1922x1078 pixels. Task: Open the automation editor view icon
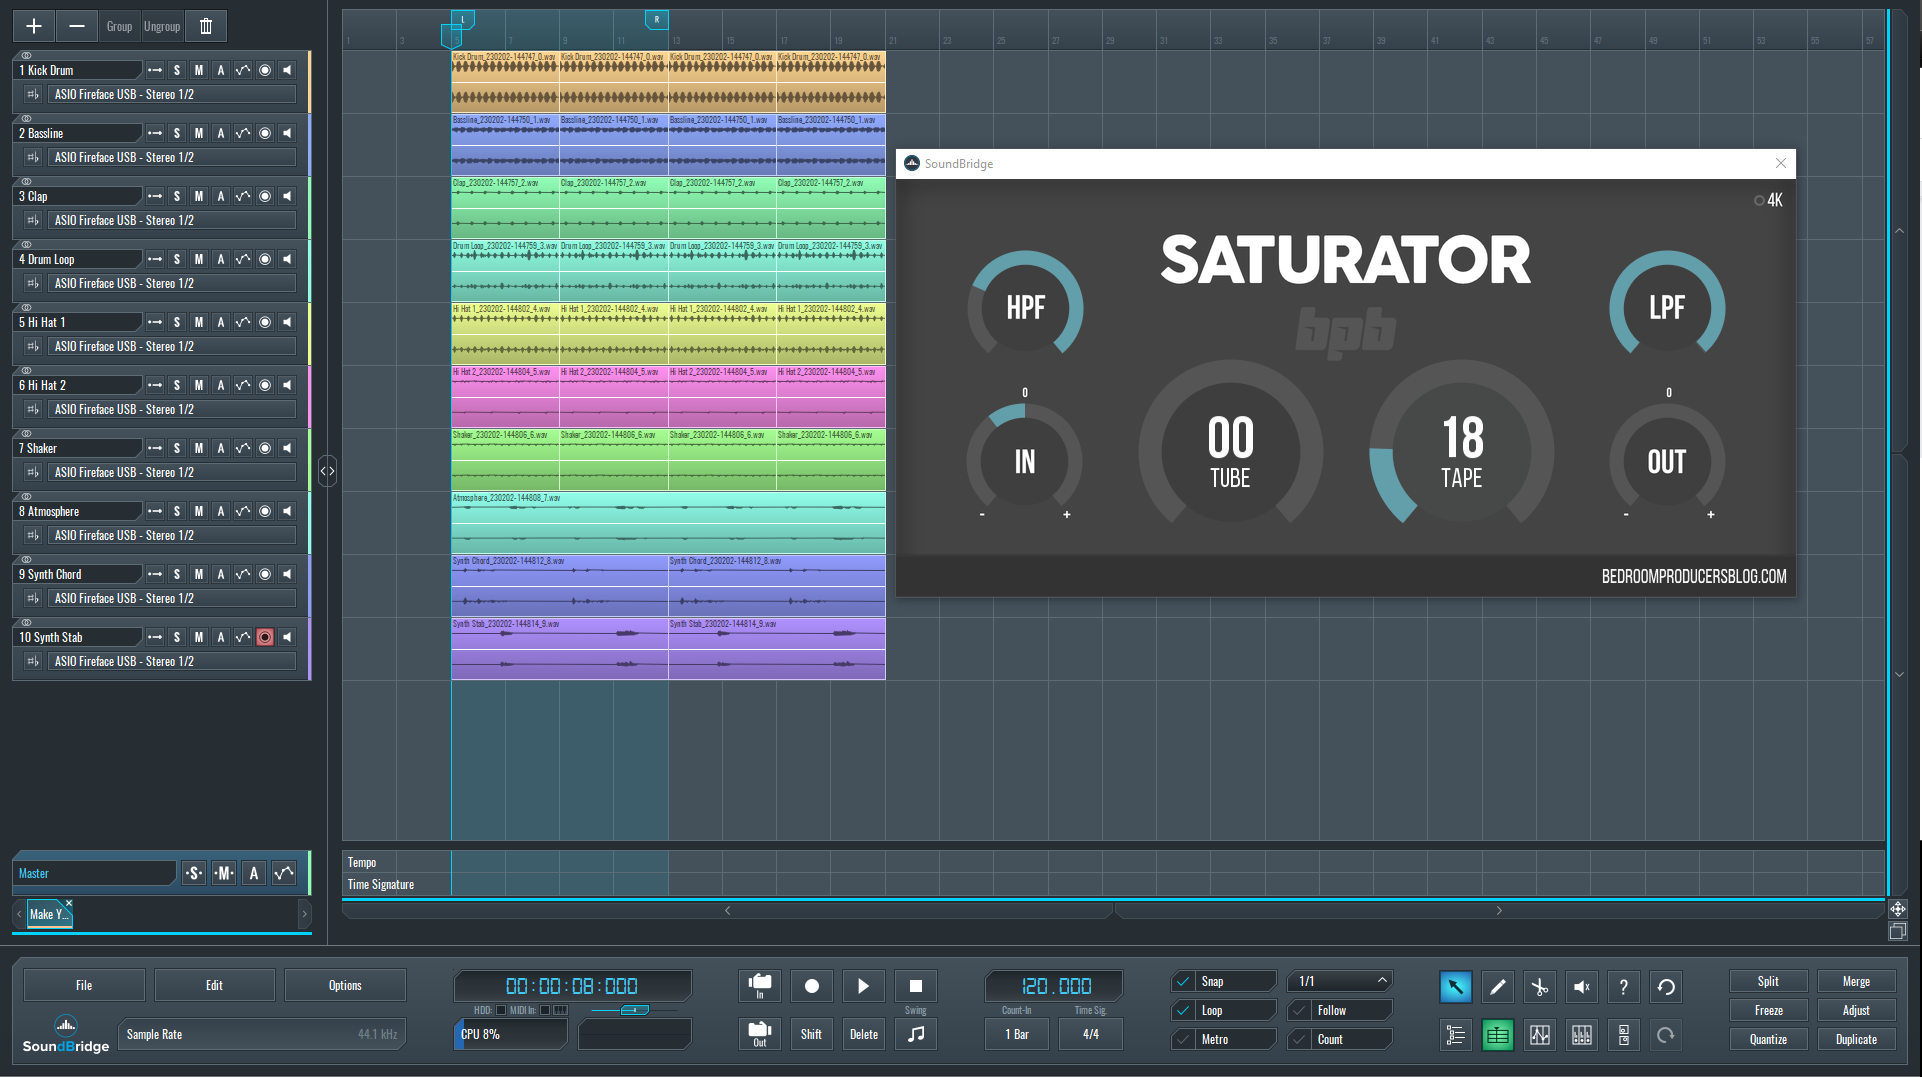tap(1540, 1035)
